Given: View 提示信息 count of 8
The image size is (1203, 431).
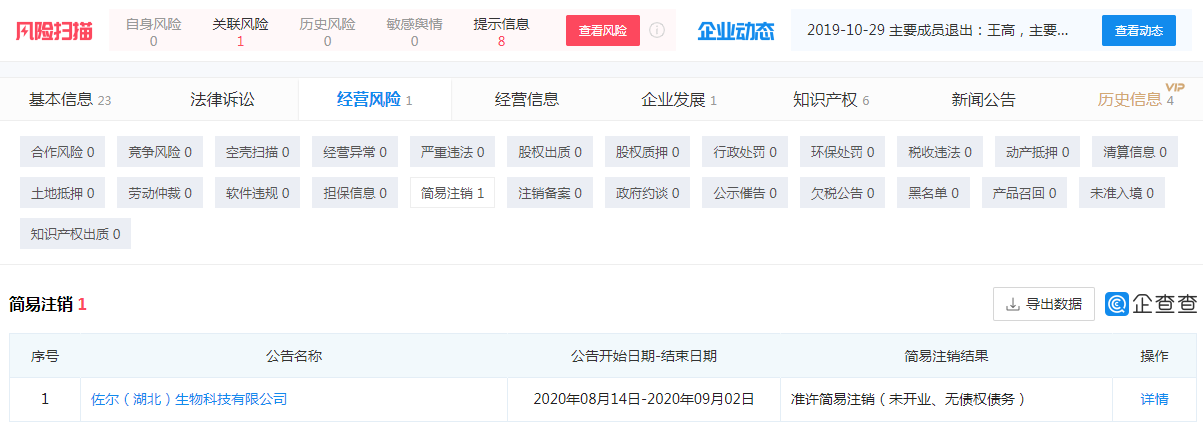Looking at the screenshot, I should pyautogui.click(x=501, y=32).
